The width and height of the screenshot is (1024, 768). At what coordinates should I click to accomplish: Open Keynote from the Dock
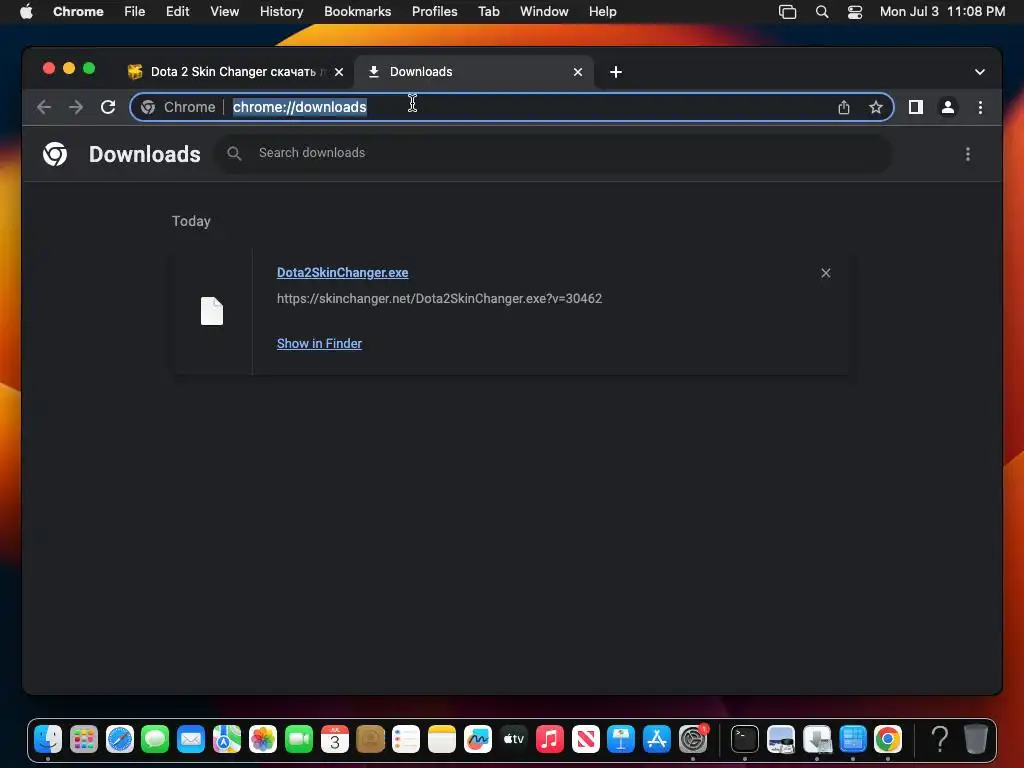(x=620, y=739)
